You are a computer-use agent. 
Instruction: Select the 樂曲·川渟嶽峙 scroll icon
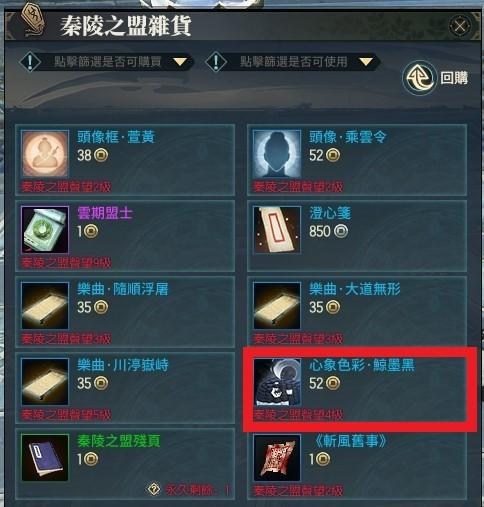(45, 382)
